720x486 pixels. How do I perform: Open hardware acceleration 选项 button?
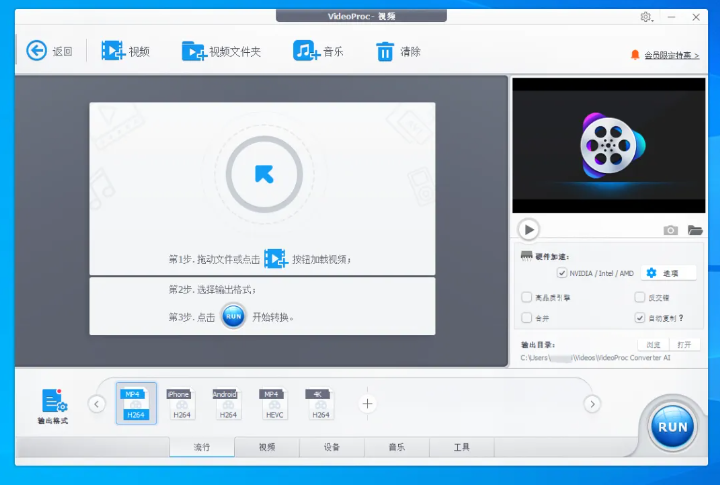point(668,273)
